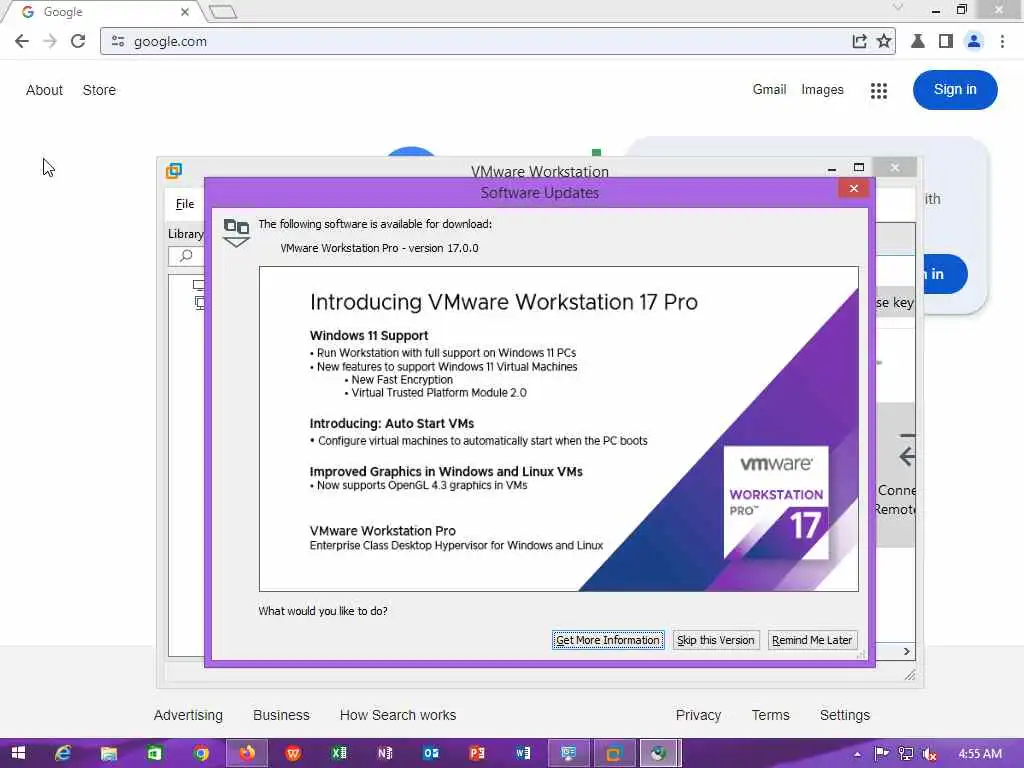Open Gmail link
1024x768 pixels.
point(769,89)
